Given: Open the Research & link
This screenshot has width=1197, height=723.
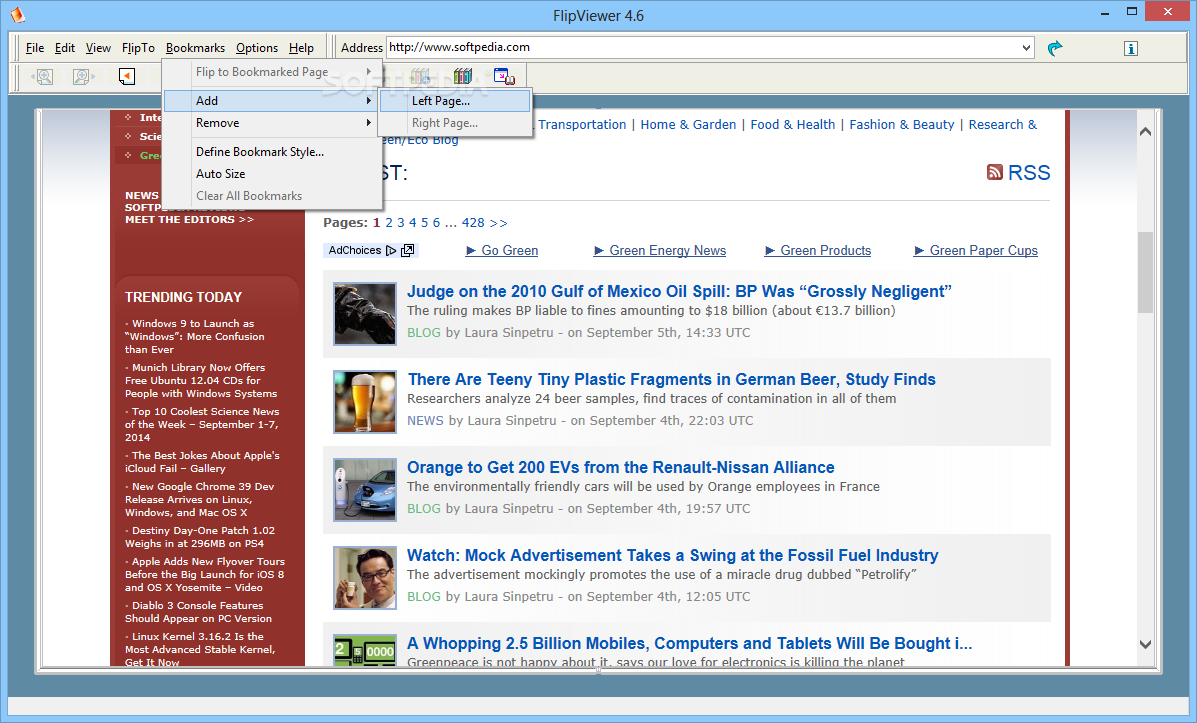Looking at the screenshot, I should tap(1002, 124).
